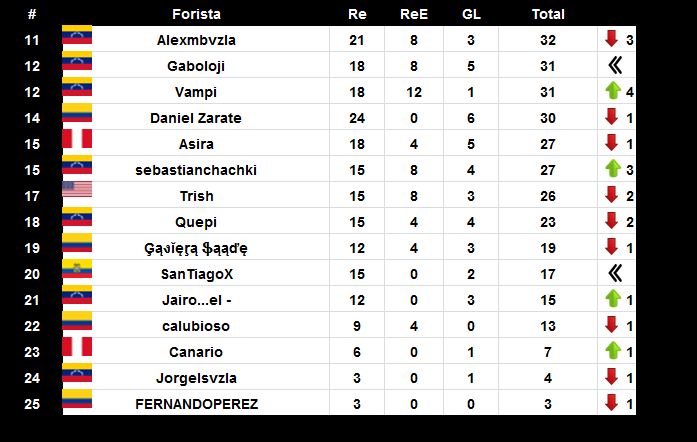This screenshot has width=697, height=442.
Task: Click the forista name Jorgelsvzla
Action: (196, 378)
